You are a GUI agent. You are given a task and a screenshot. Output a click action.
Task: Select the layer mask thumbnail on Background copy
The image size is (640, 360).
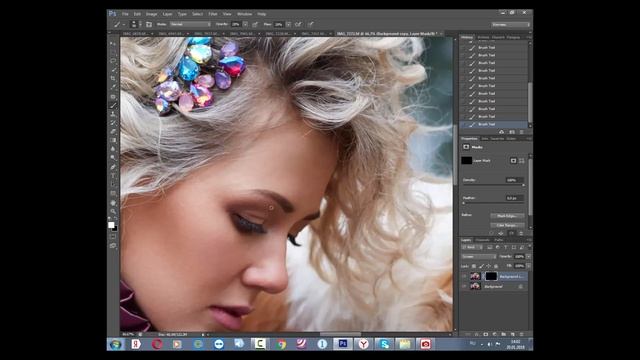coord(491,276)
